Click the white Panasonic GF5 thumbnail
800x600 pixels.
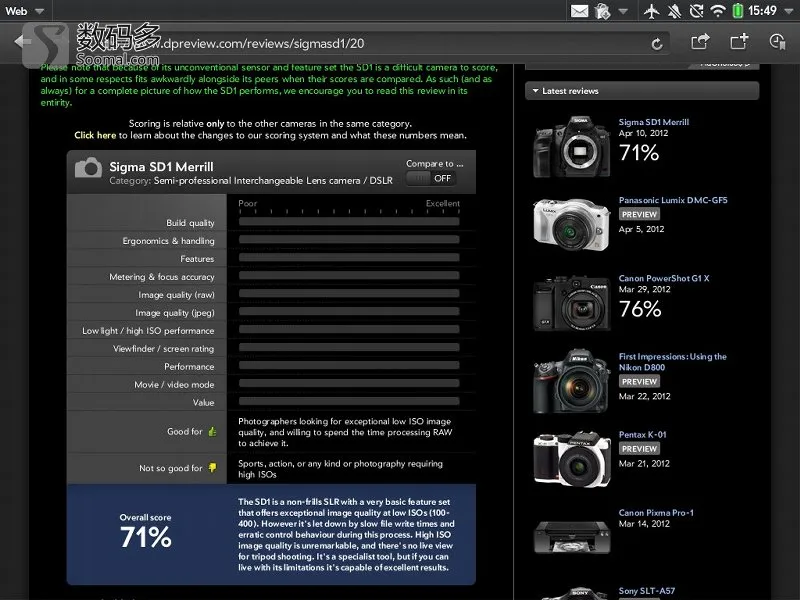(571, 225)
